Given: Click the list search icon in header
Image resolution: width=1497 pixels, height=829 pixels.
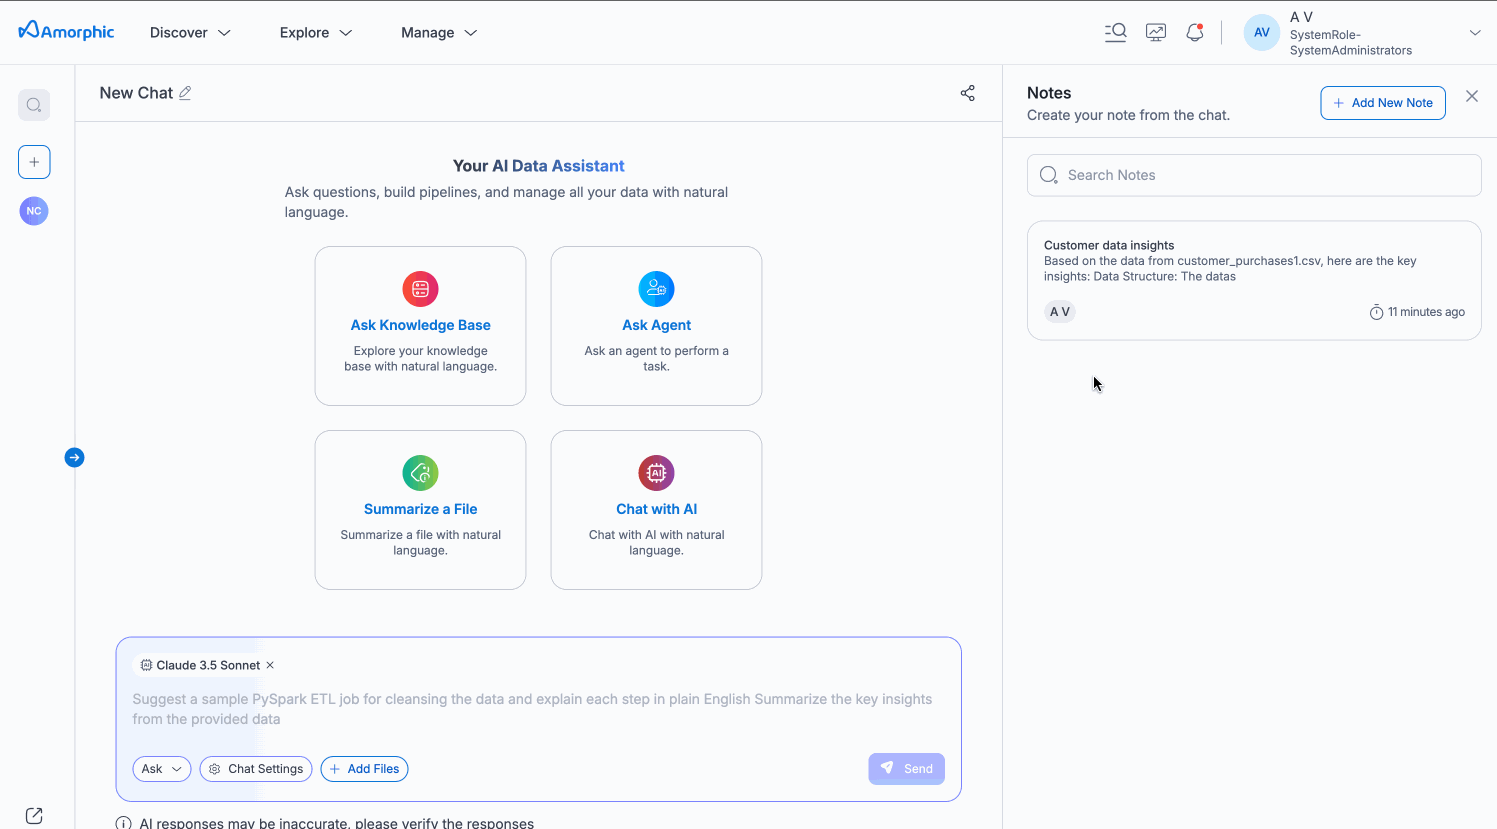Looking at the screenshot, I should point(1116,32).
